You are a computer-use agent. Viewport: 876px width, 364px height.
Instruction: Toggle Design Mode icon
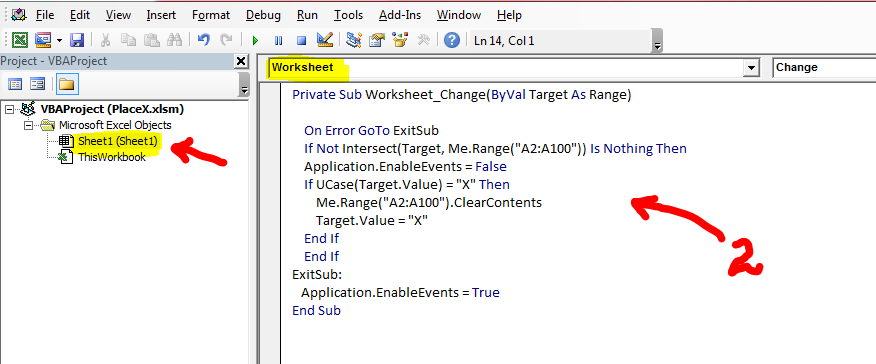coord(325,40)
